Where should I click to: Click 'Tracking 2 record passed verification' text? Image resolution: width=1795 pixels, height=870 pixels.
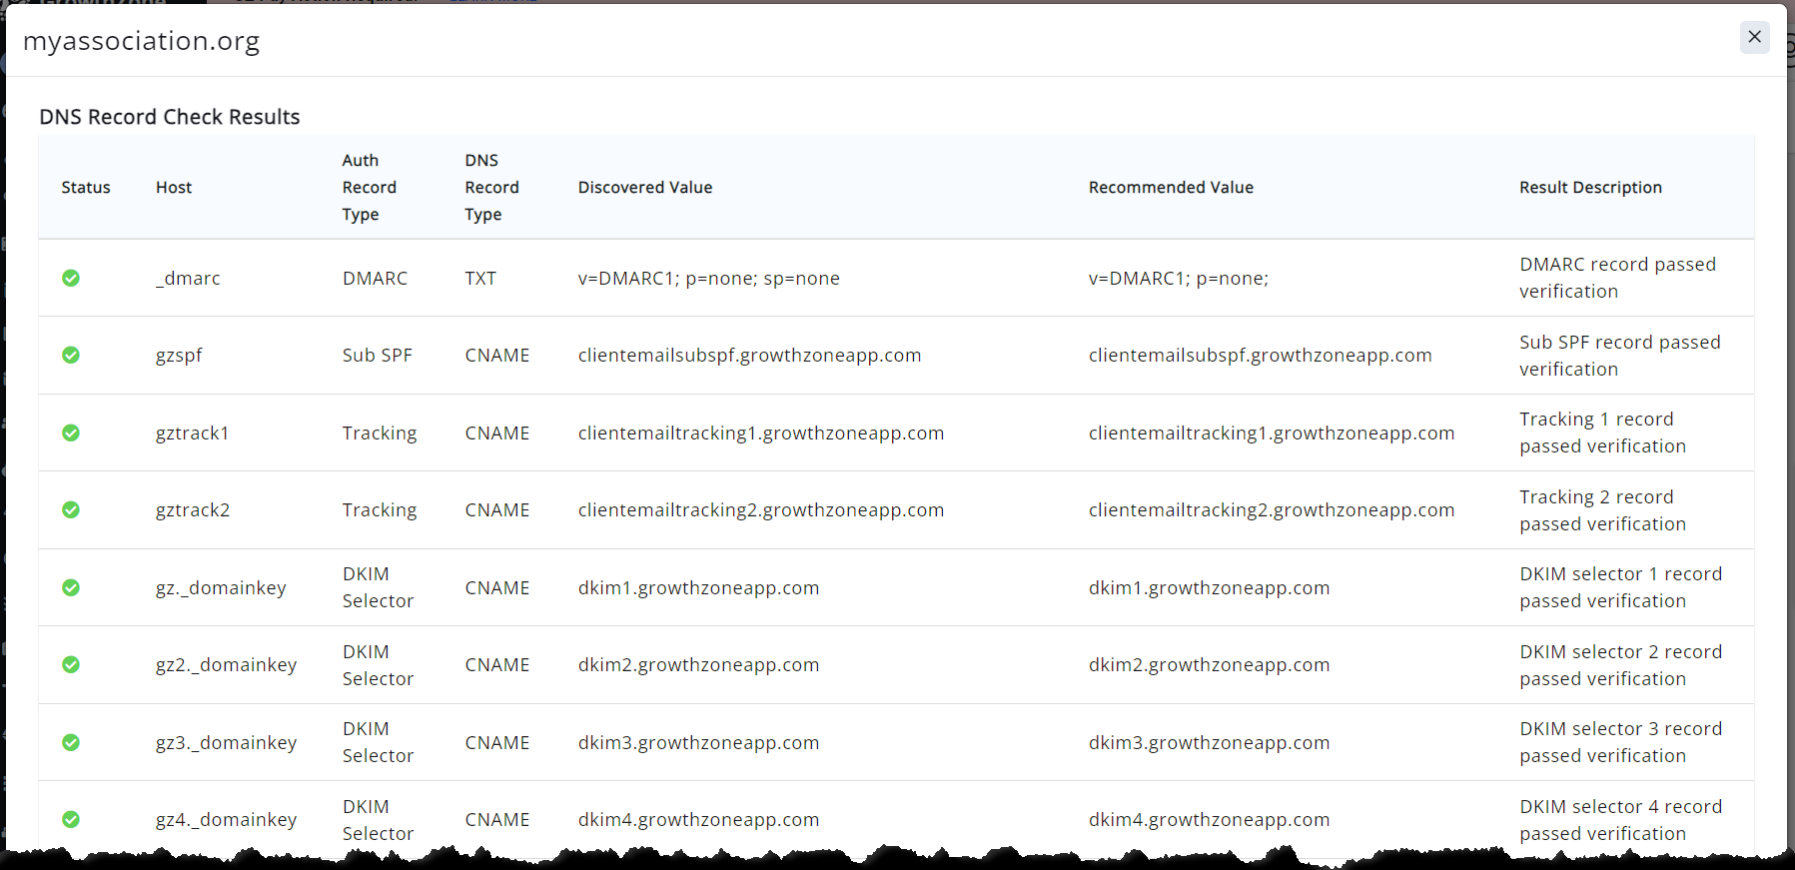1603,510
